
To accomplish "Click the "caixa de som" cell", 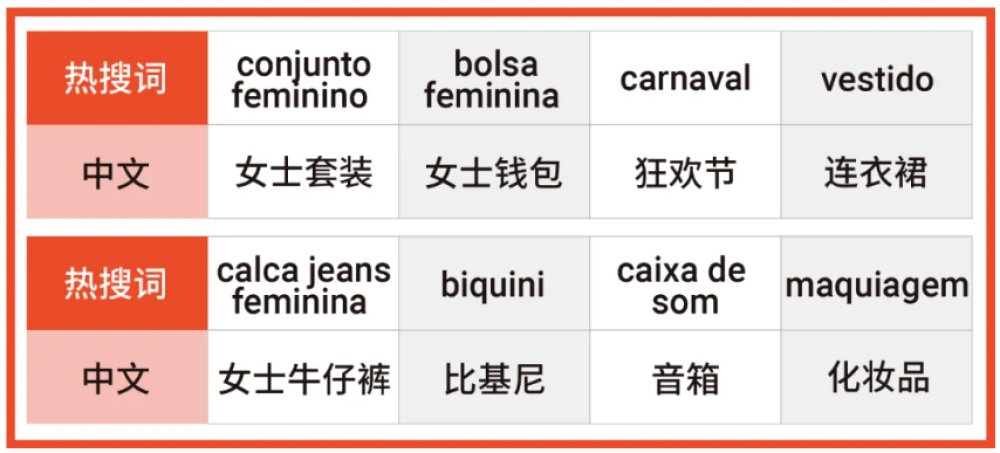I will coord(685,283).
